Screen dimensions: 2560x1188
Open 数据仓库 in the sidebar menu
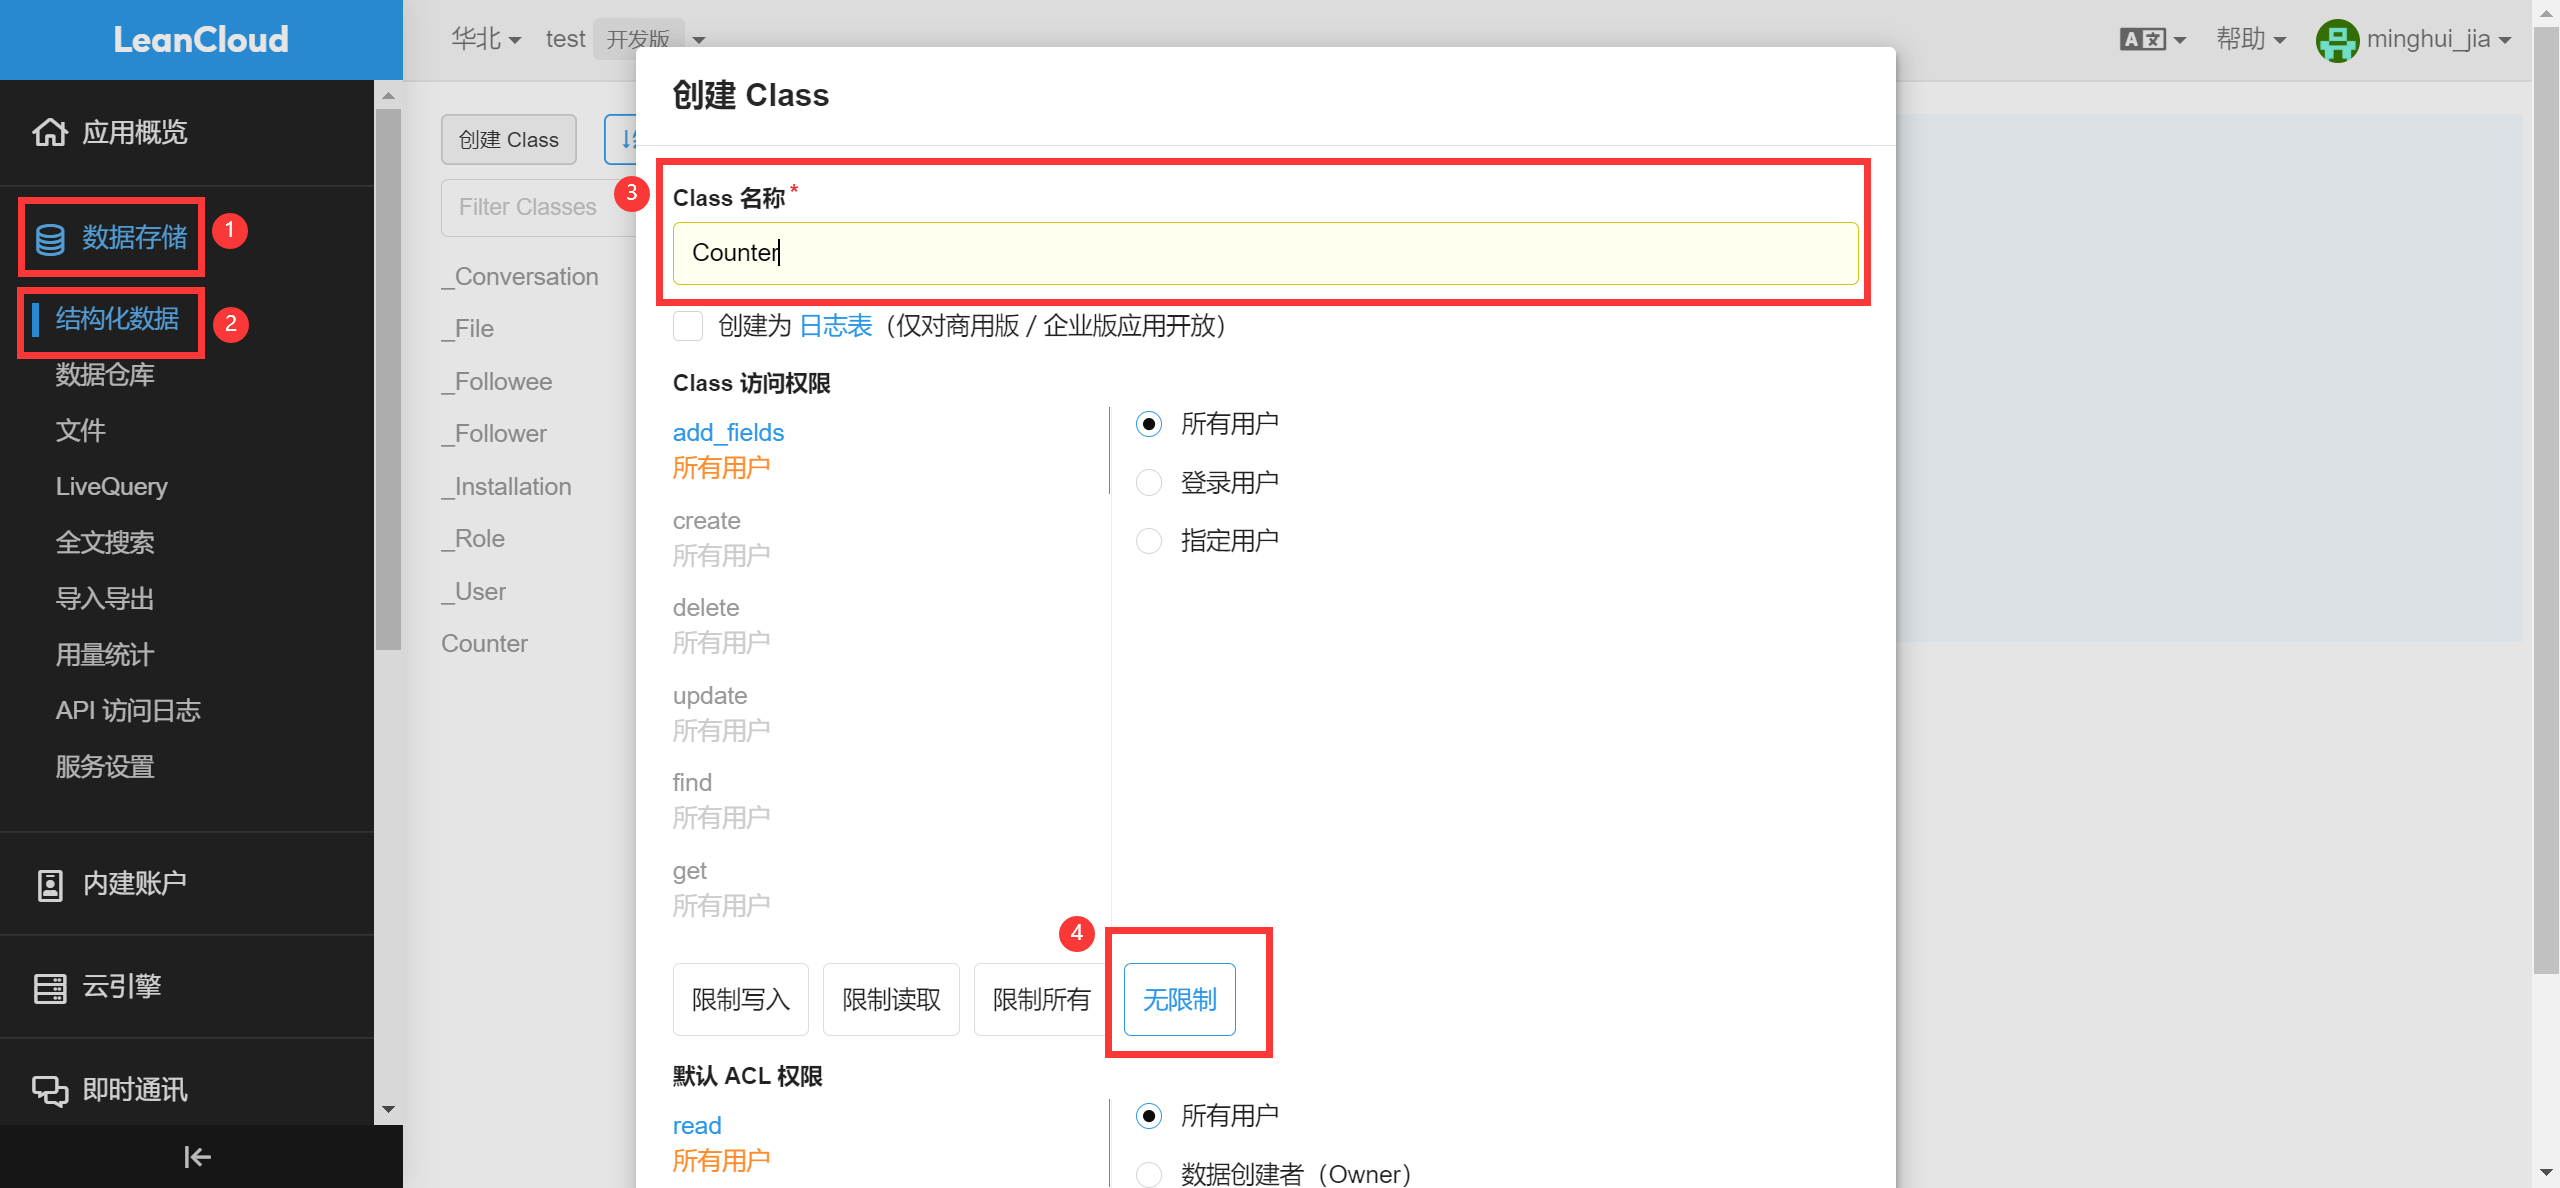pyautogui.click(x=105, y=375)
